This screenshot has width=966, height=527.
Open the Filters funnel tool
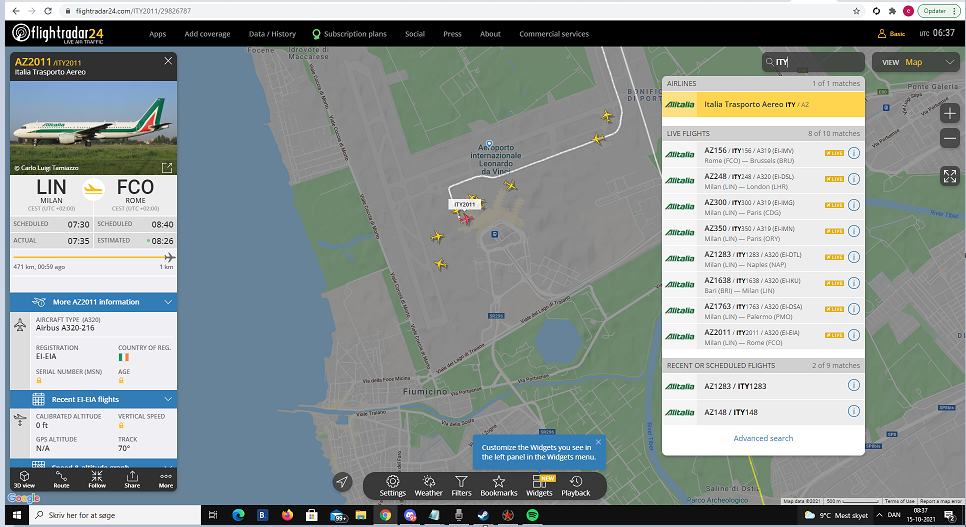point(461,486)
